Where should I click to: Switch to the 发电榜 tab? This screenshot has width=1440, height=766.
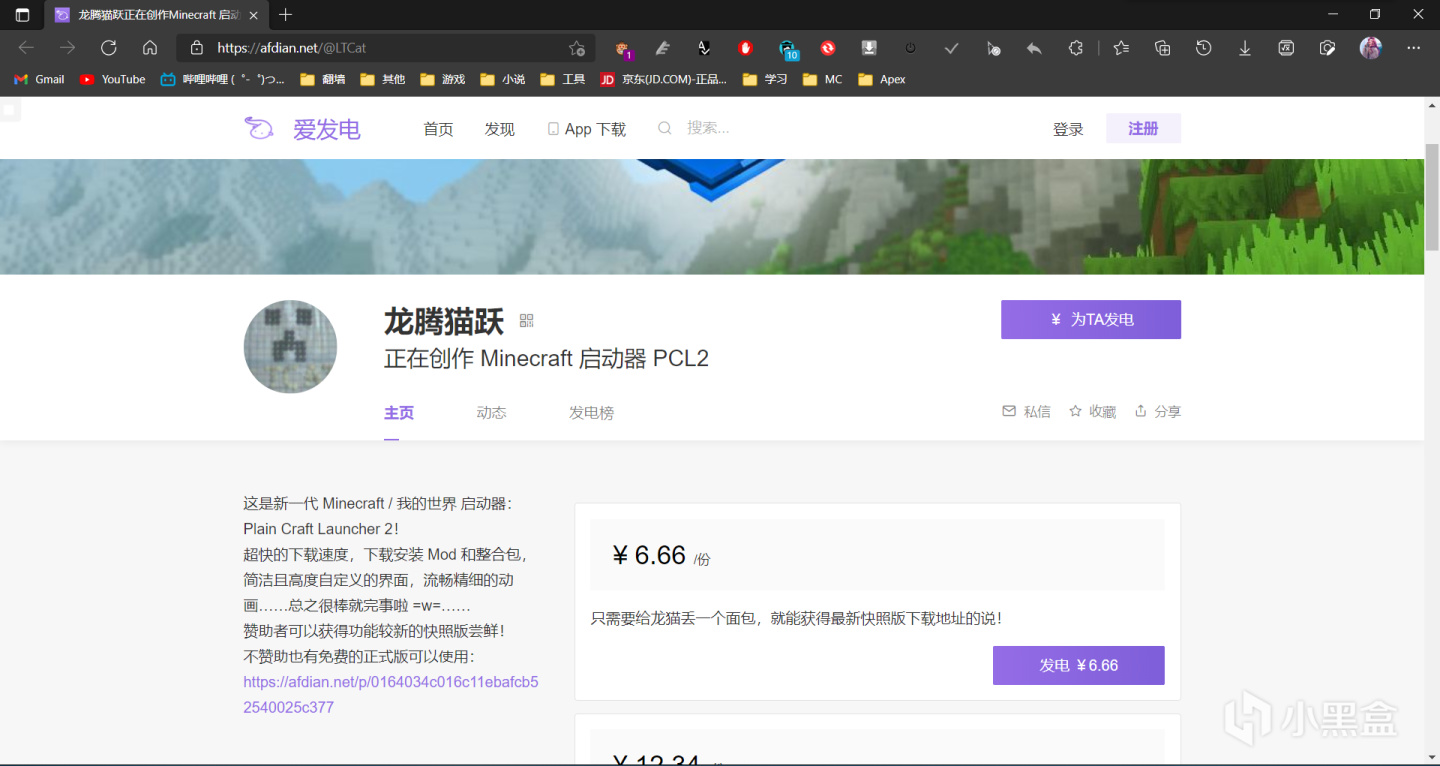point(591,413)
